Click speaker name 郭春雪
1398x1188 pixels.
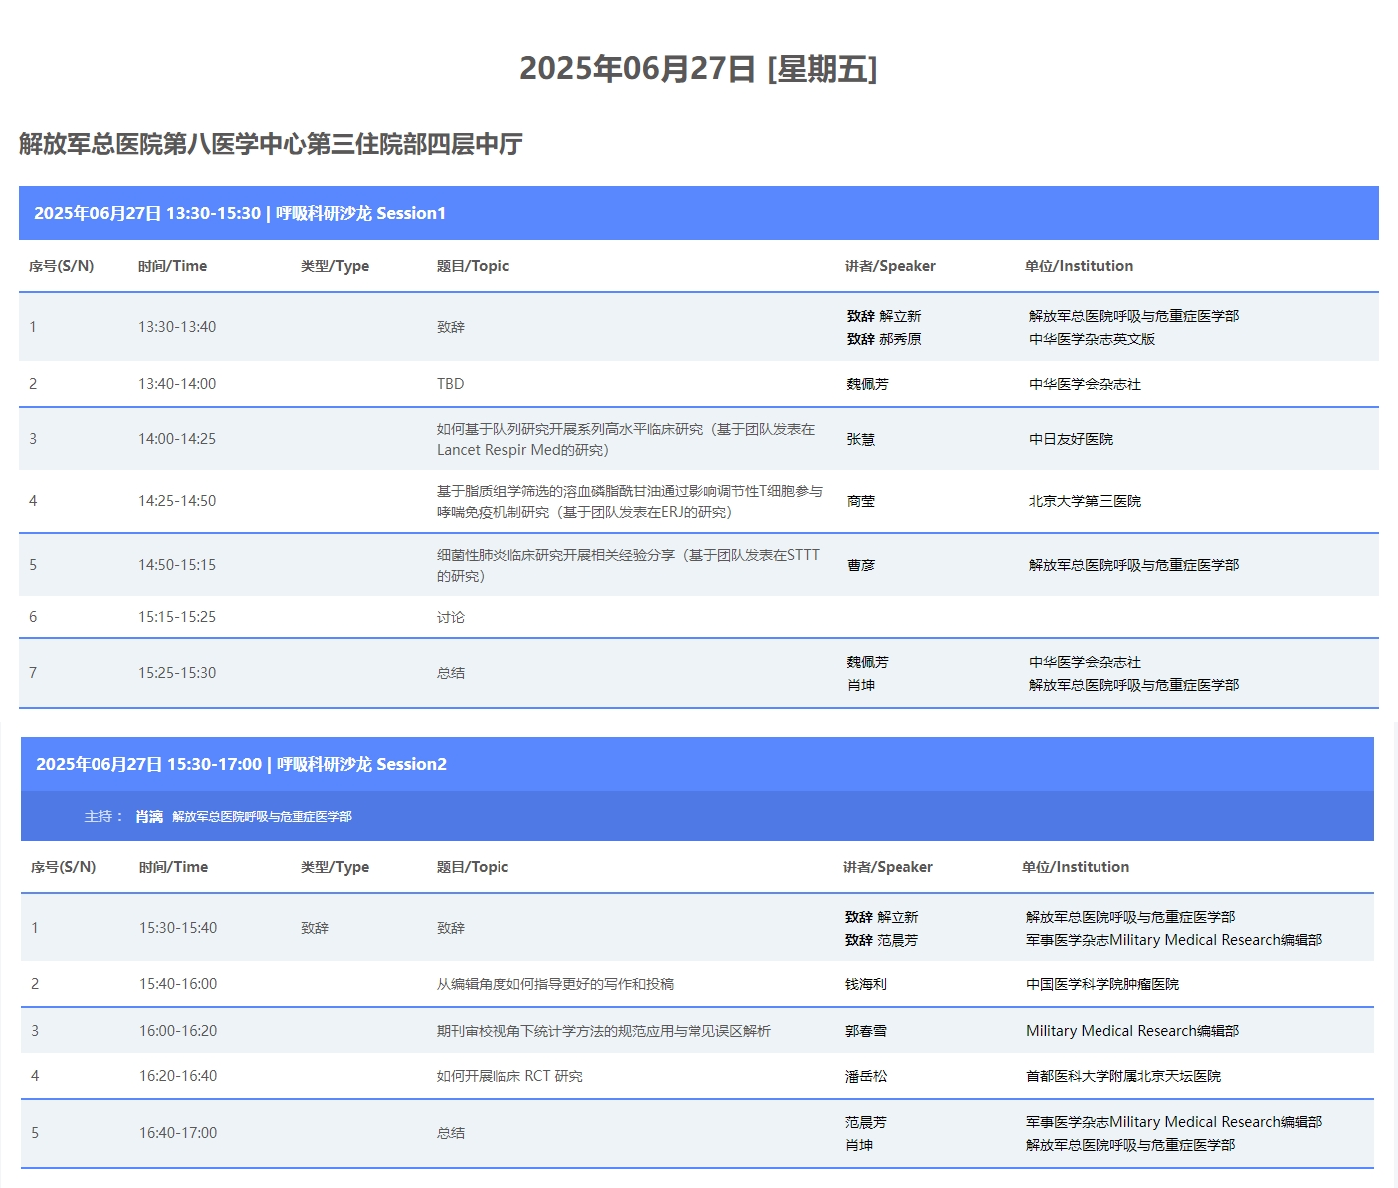866,1031
